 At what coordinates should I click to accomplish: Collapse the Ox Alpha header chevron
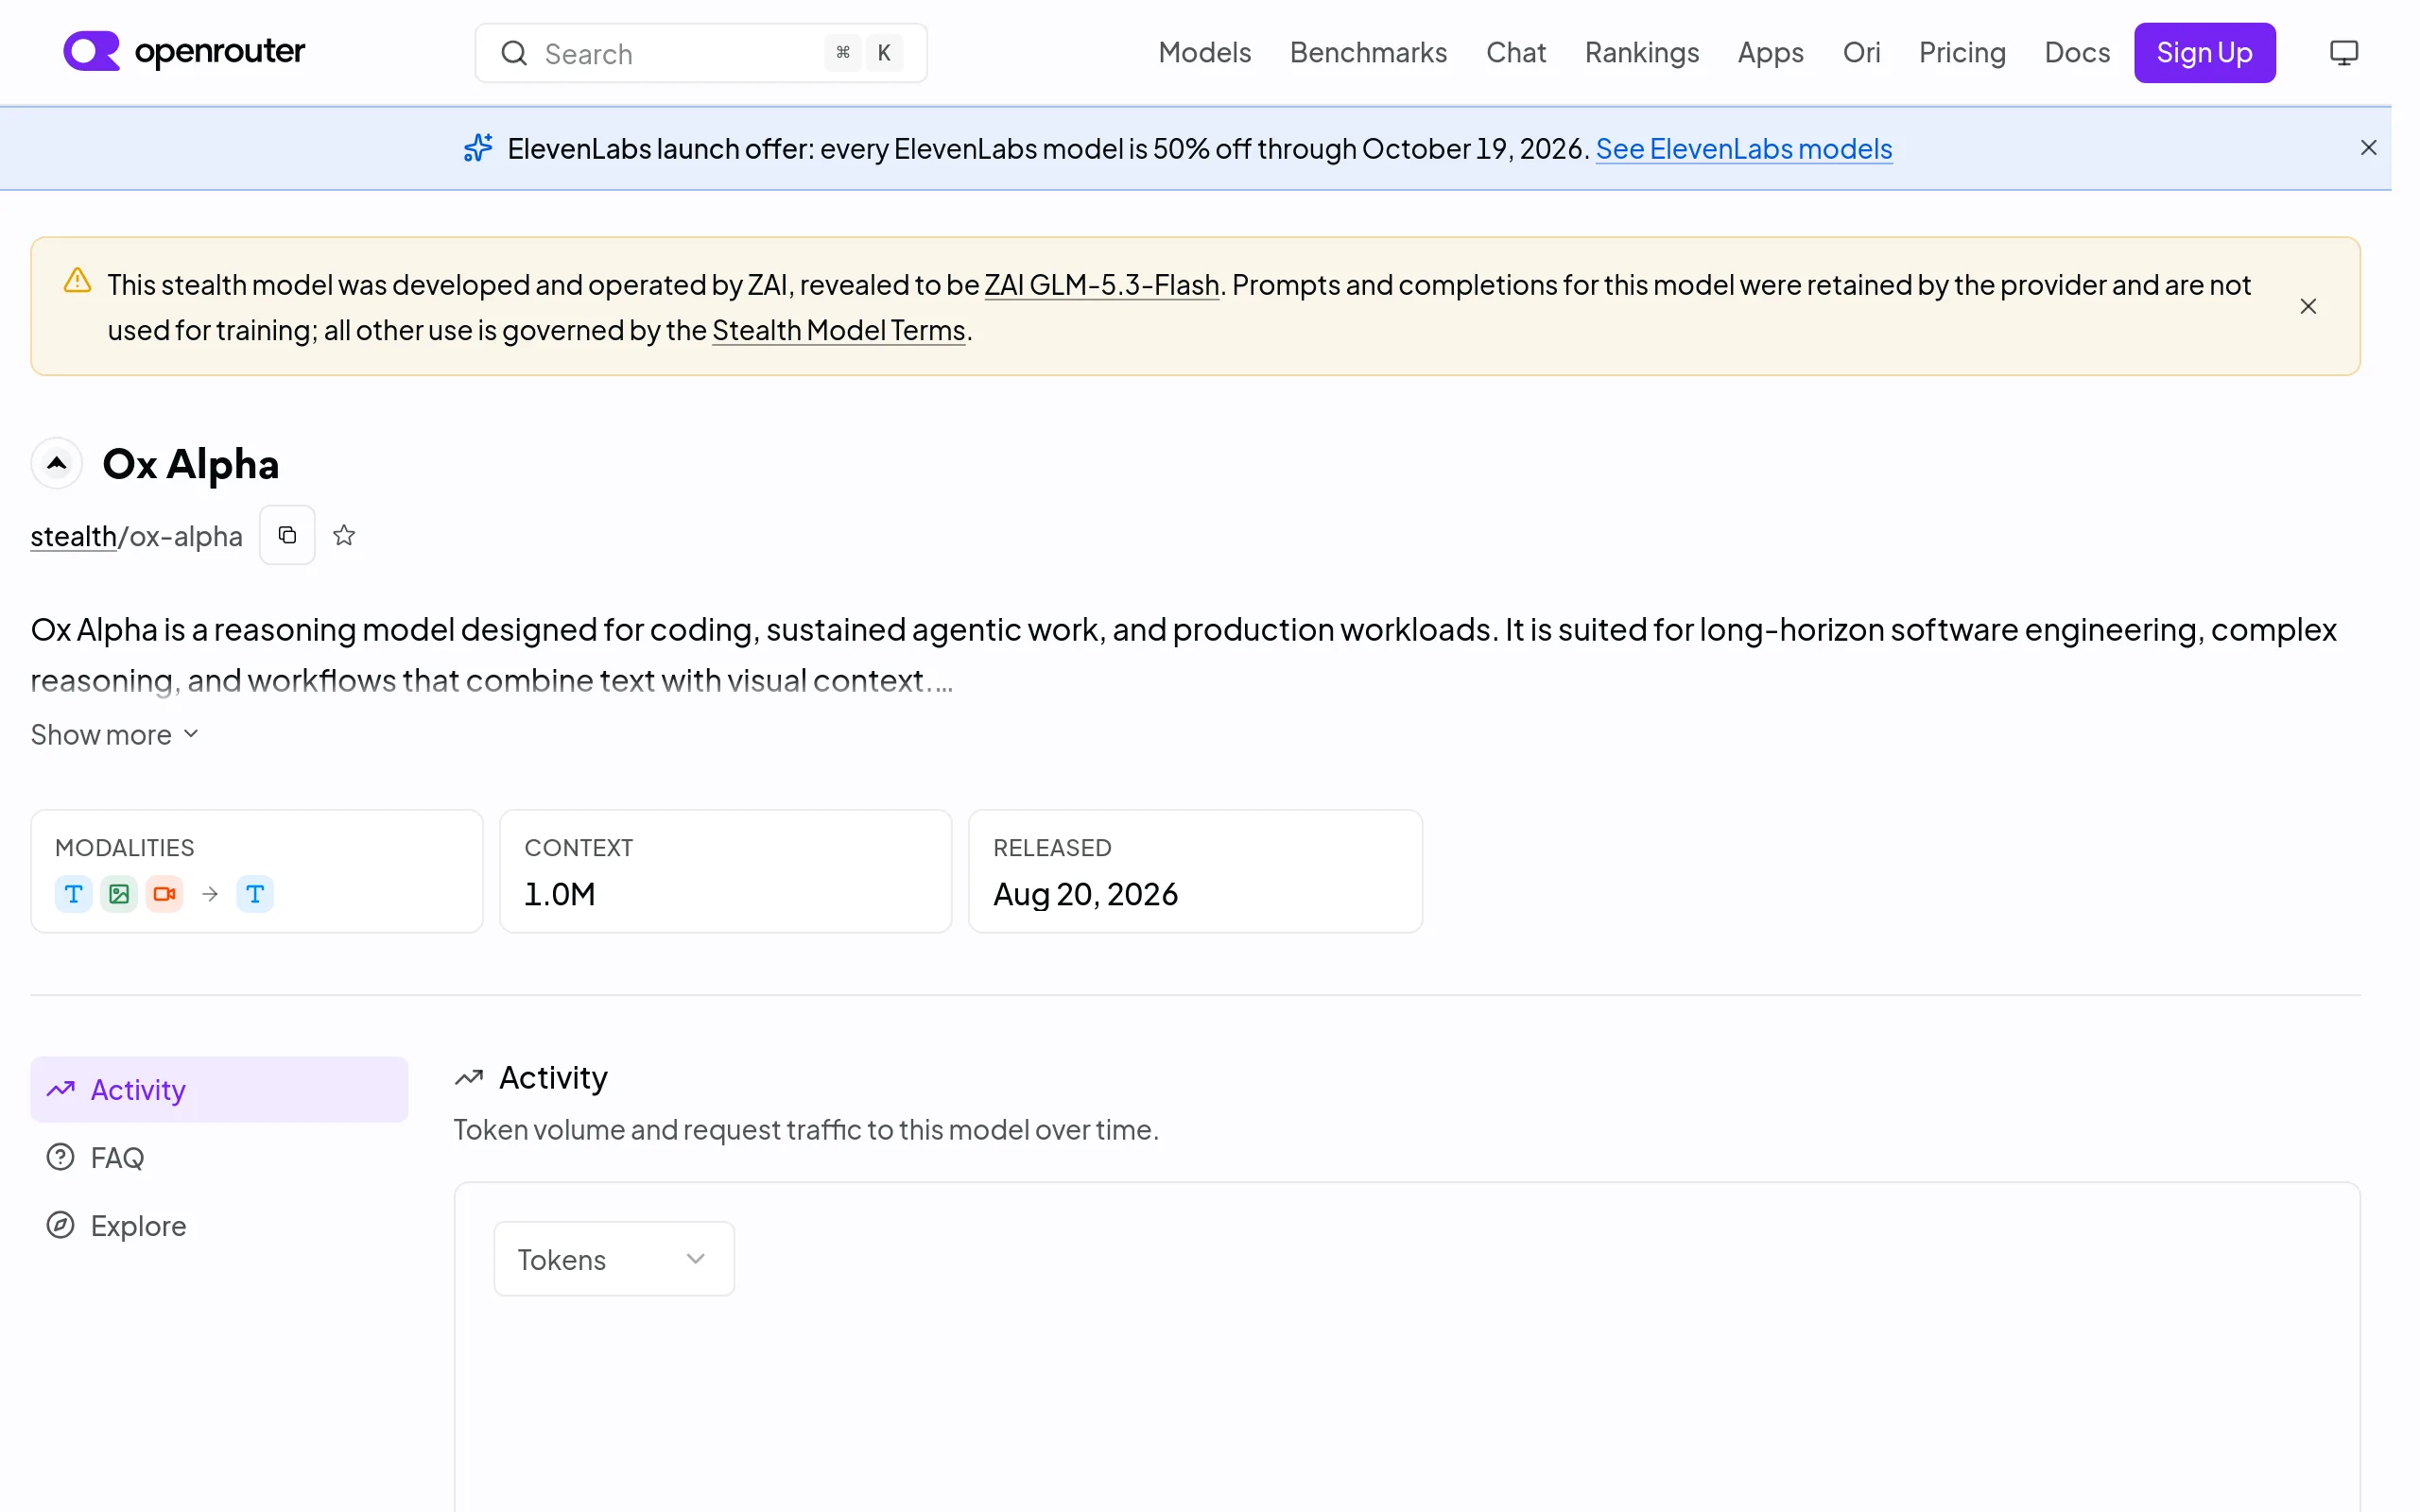[57, 463]
